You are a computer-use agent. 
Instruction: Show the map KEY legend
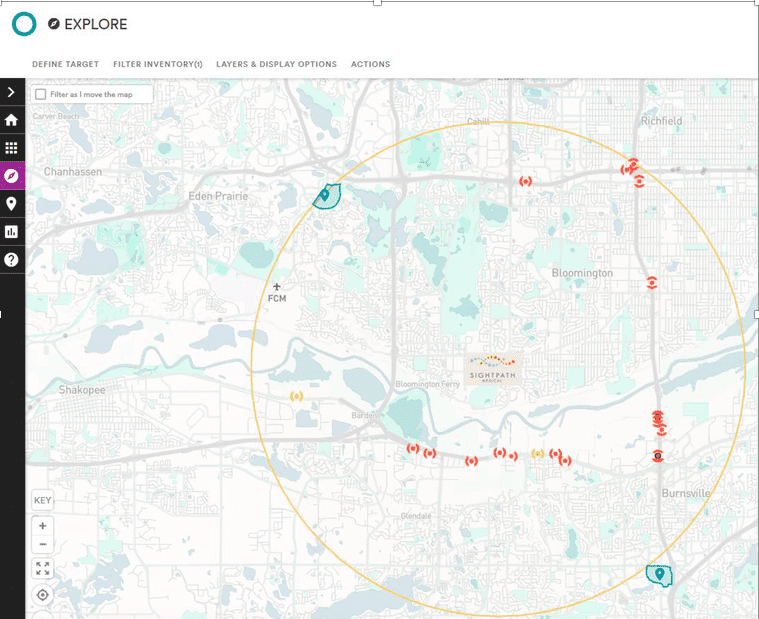click(42, 500)
